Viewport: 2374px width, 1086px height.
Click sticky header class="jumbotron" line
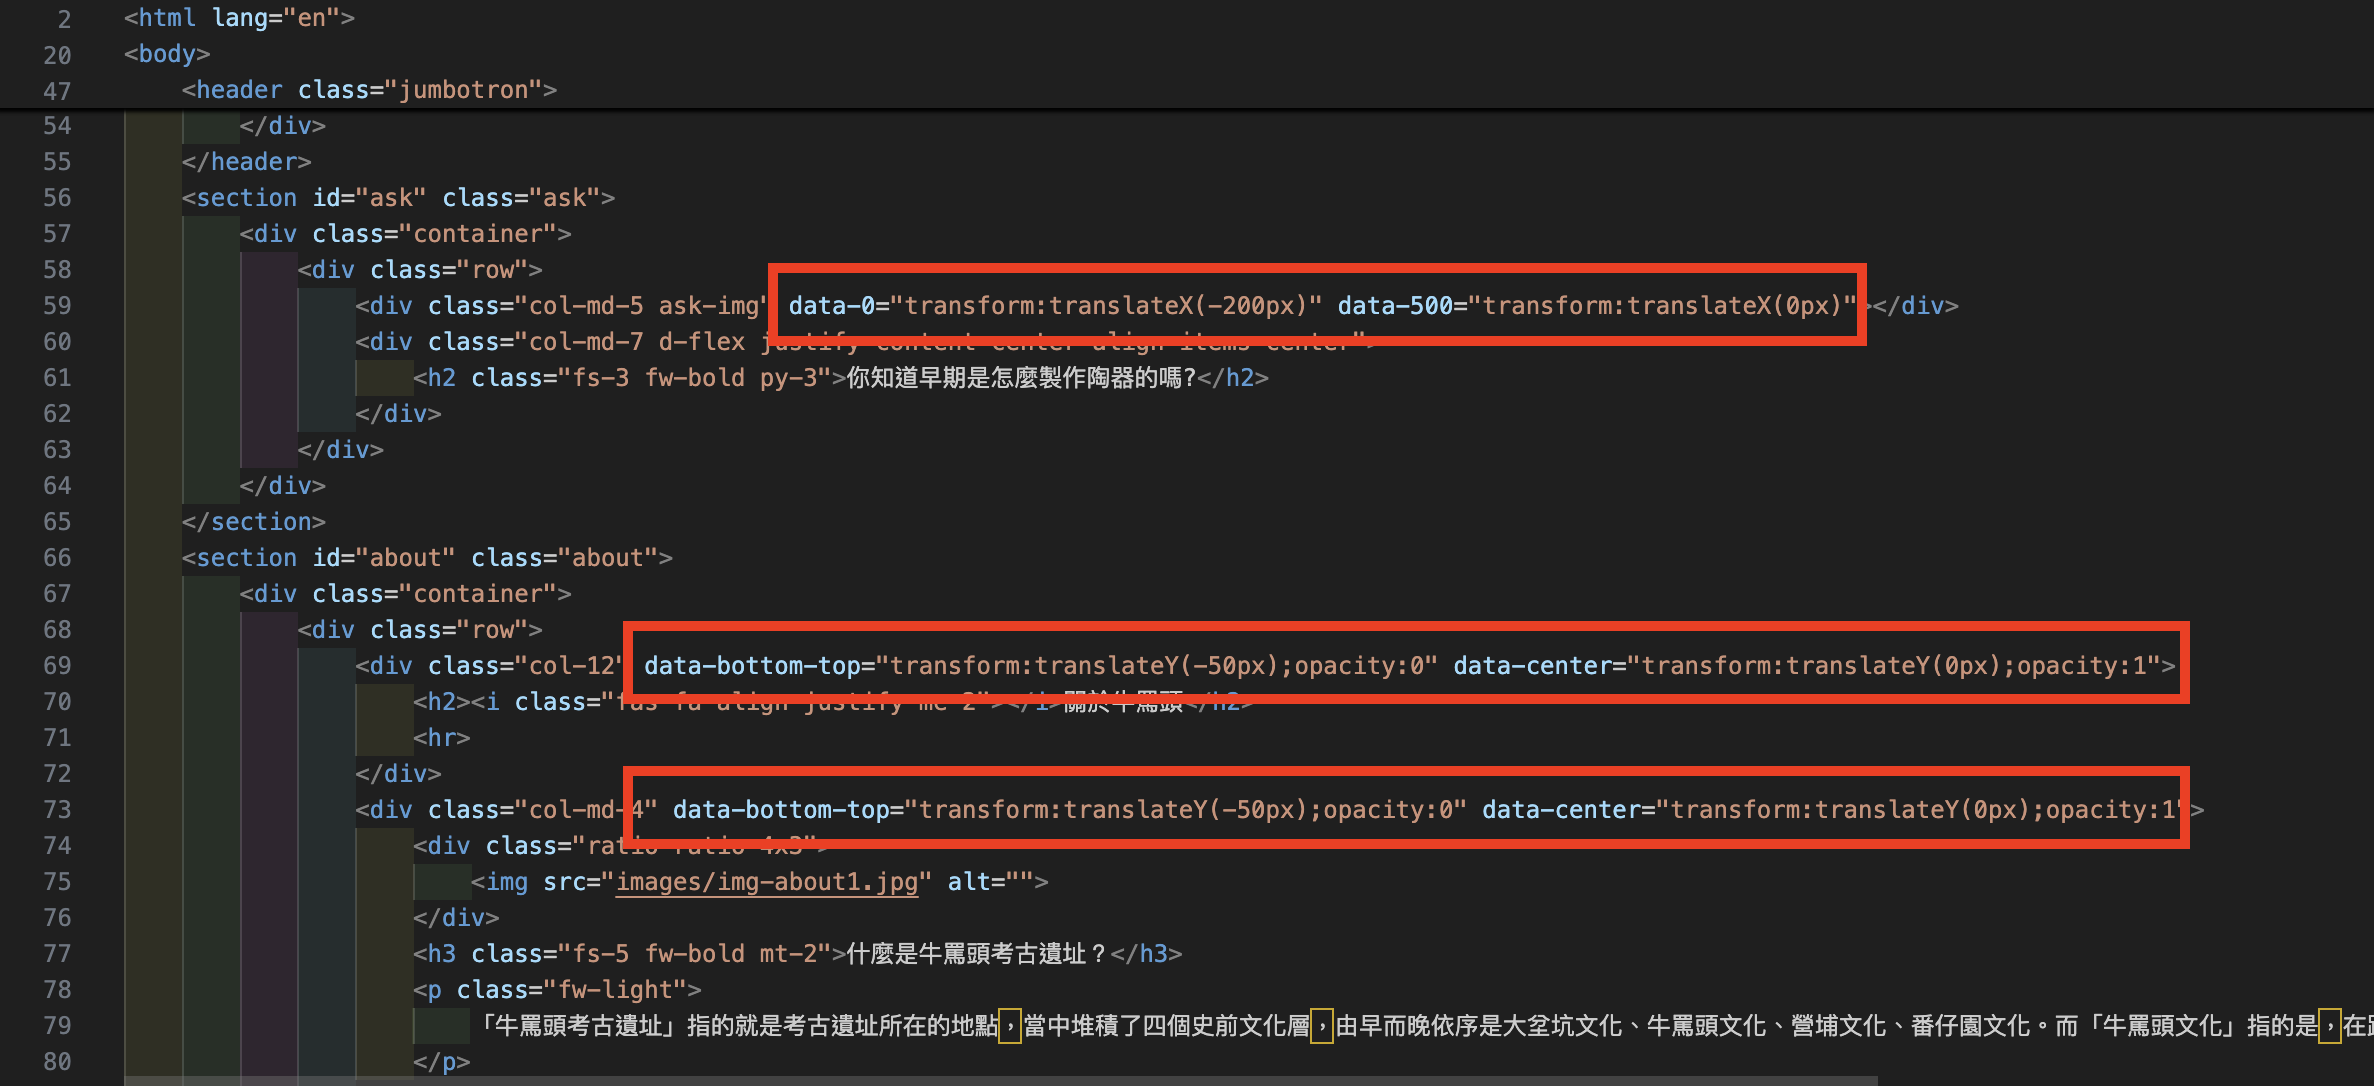(369, 90)
